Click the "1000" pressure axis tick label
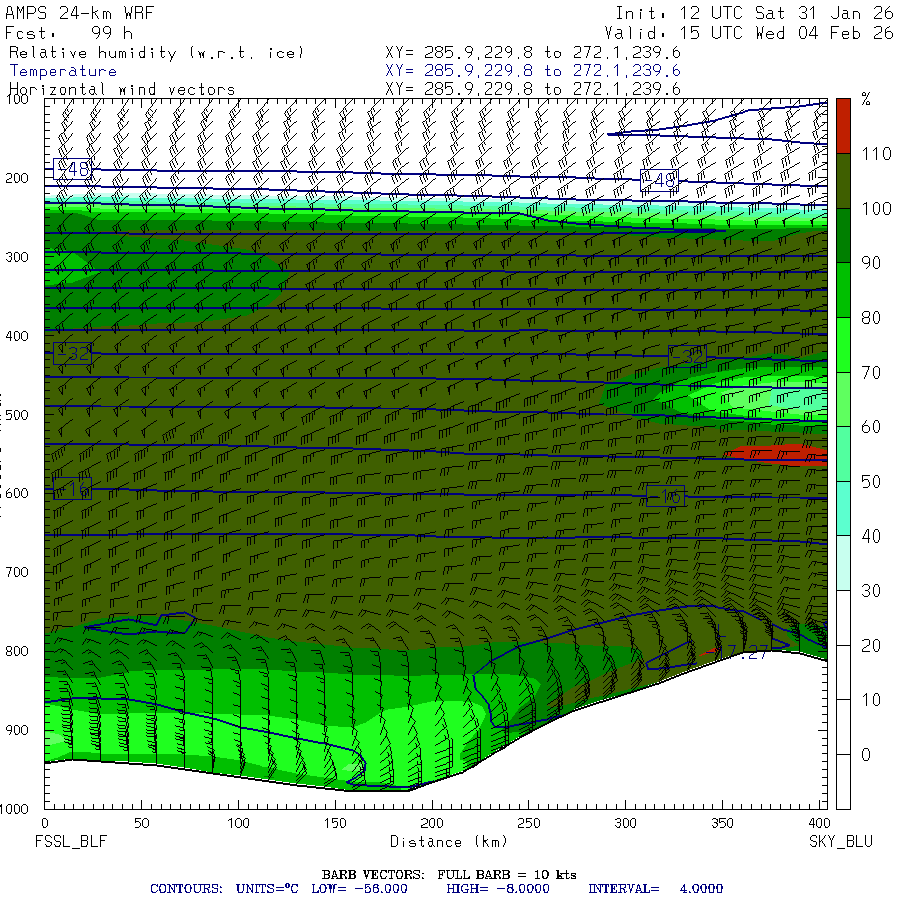The image size is (900, 900). pos(14,809)
